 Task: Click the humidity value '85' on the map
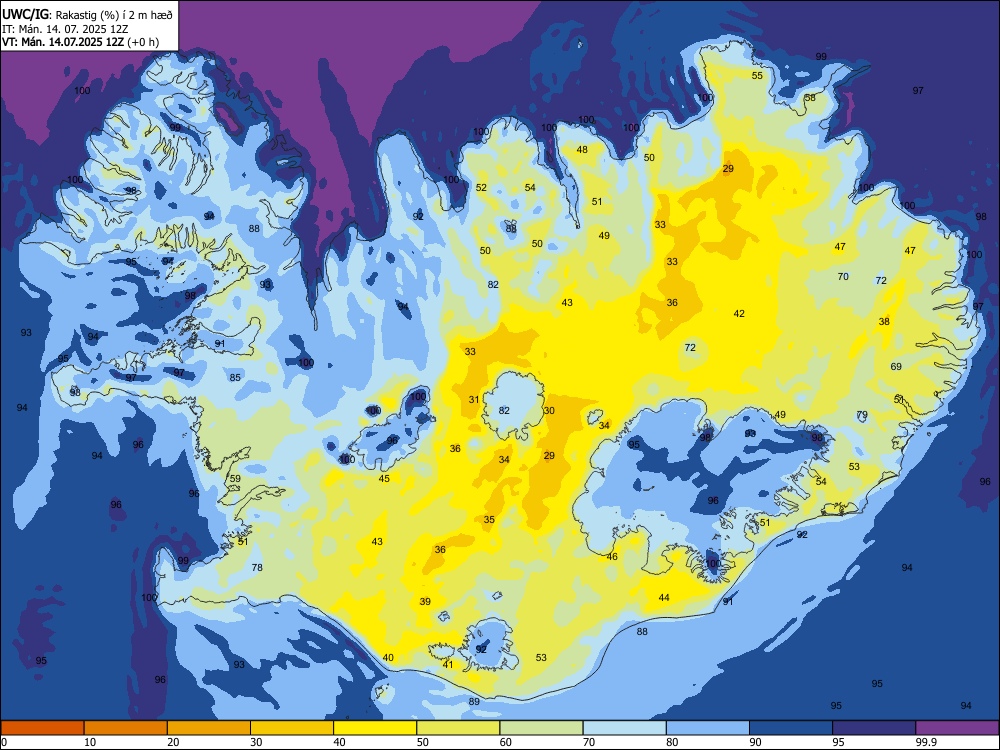pos(235,377)
